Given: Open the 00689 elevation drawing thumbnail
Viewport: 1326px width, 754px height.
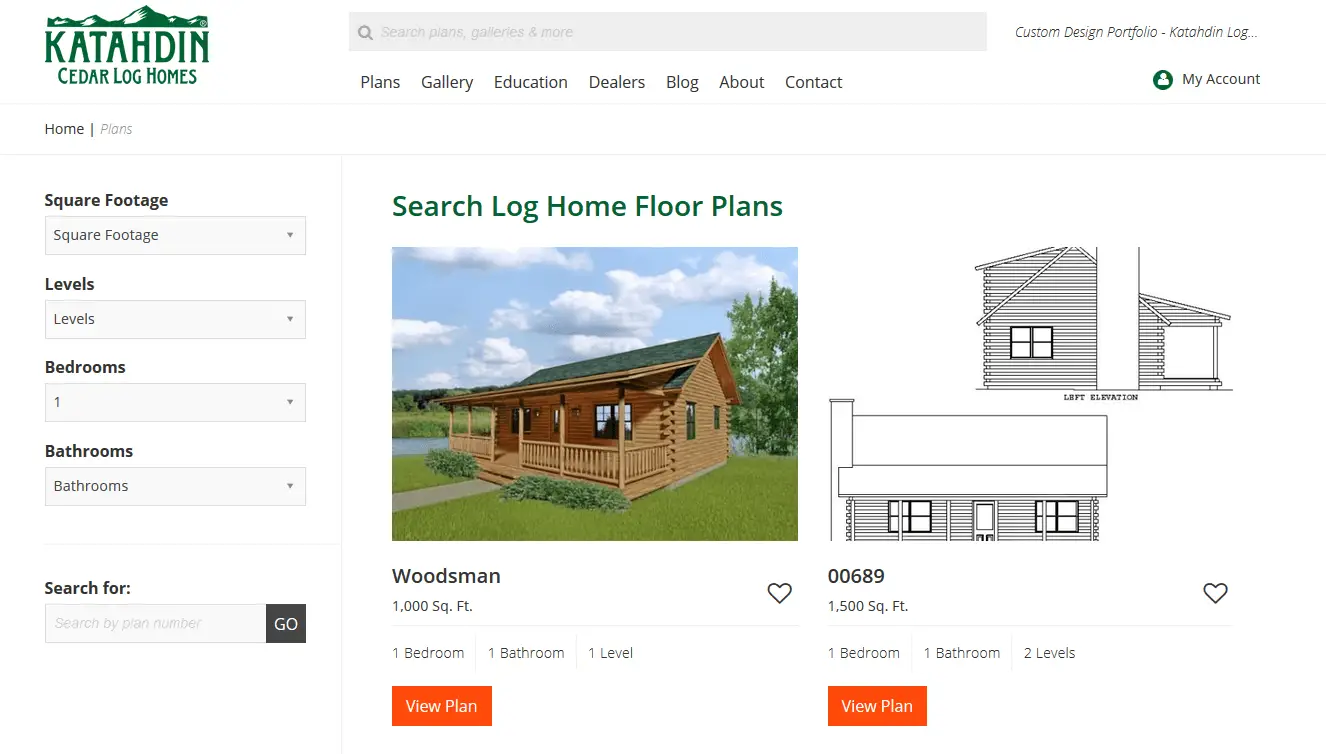Looking at the screenshot, I should (x=1030, y=394).
